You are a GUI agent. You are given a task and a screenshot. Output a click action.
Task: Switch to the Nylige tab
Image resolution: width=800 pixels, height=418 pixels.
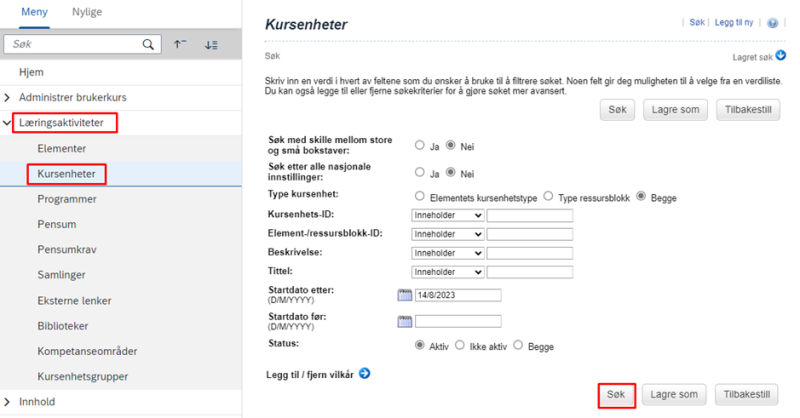[87, 12]
